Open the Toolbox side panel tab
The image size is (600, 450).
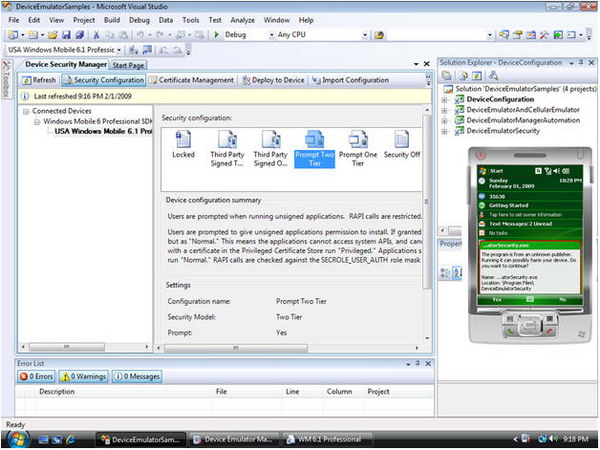pos(6,79)
